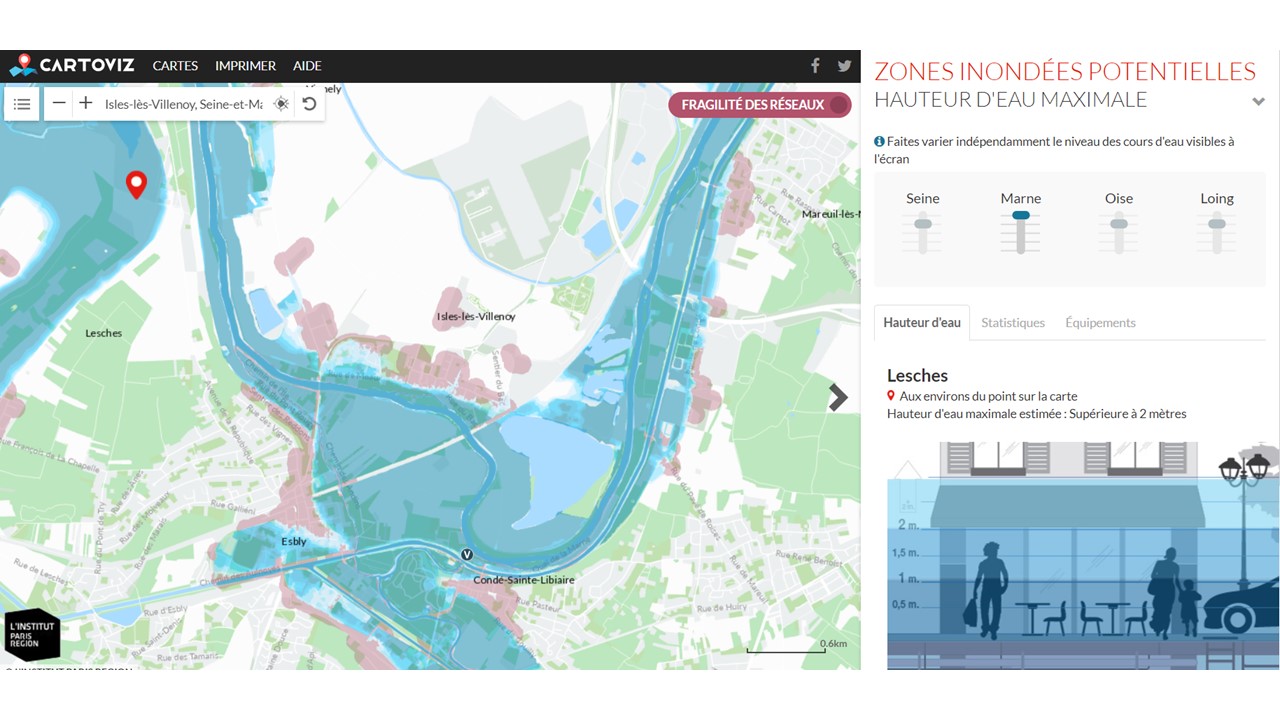Open the Twitter share icon

tap(844, 66)
